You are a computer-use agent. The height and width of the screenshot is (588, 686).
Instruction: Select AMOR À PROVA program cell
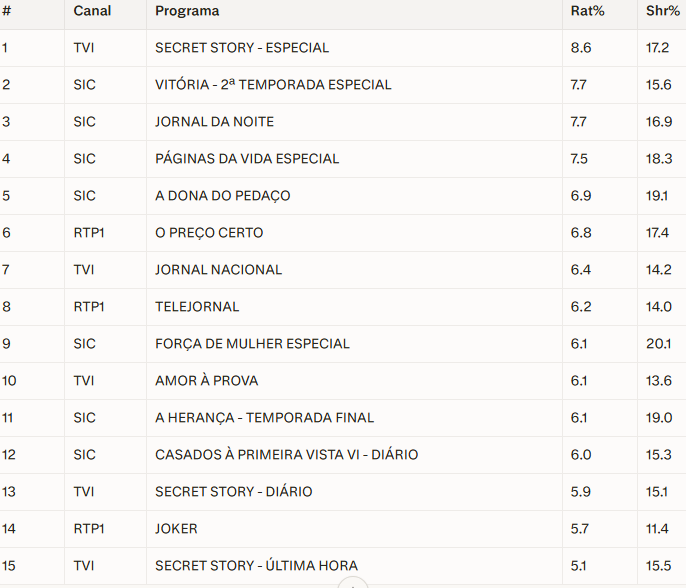pyautogui.click(x=207, y=381)
